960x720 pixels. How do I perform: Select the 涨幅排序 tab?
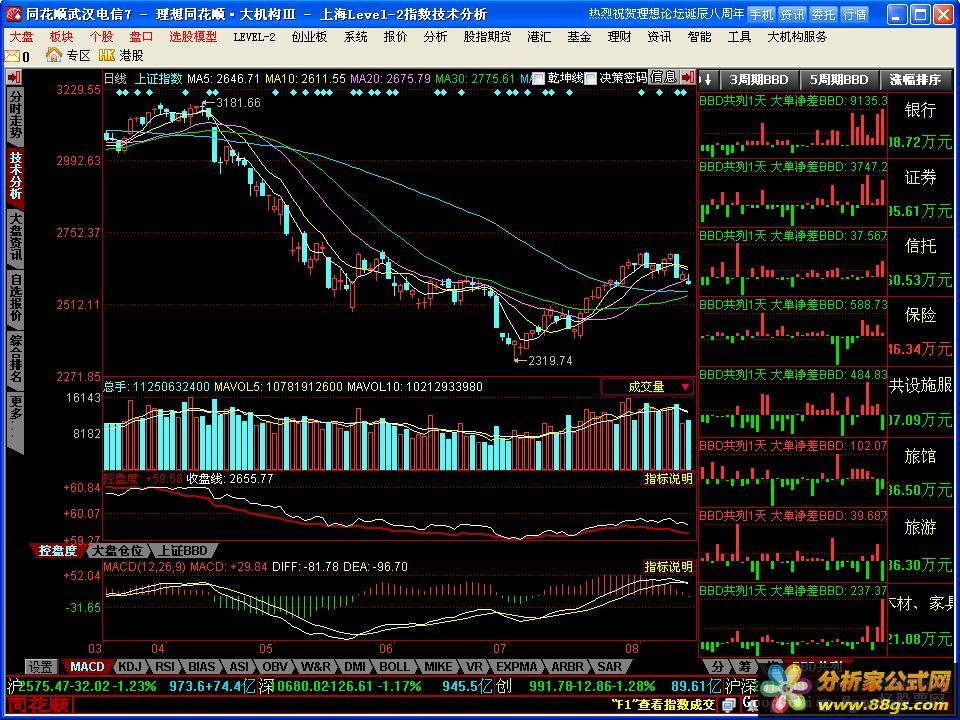click(x=915, y=80)
